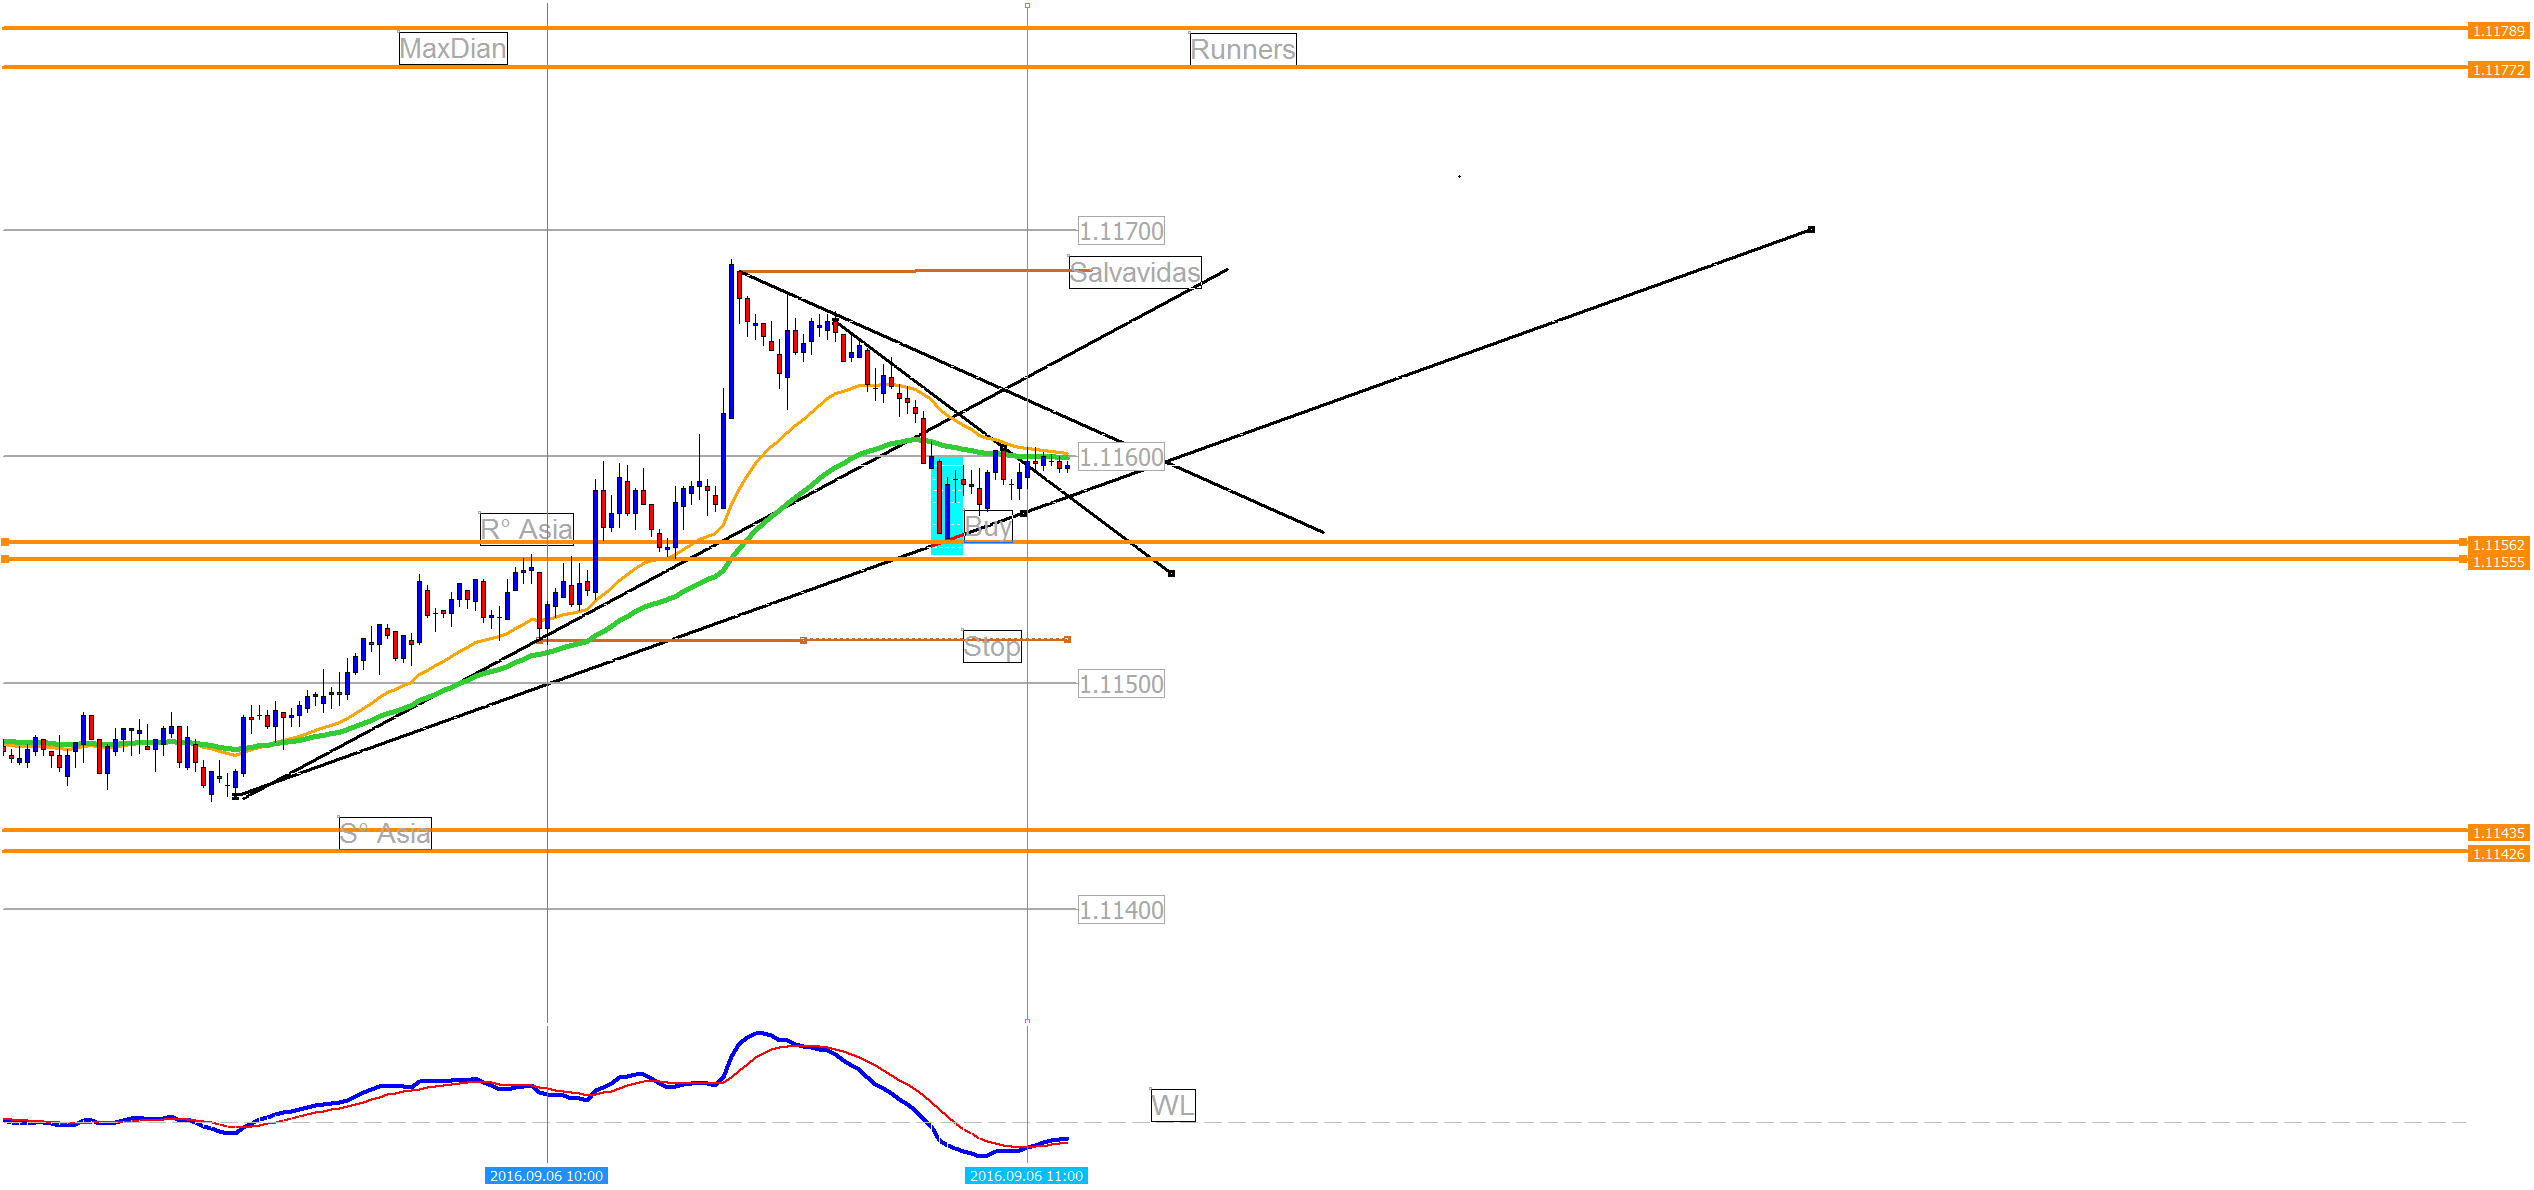Click the 1.11400 level label
This screenshot has width=2534, height=1190.
coord(1121,911)
